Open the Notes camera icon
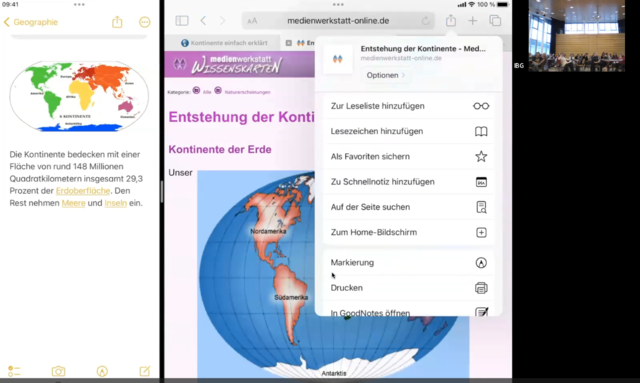 (58, 371)
